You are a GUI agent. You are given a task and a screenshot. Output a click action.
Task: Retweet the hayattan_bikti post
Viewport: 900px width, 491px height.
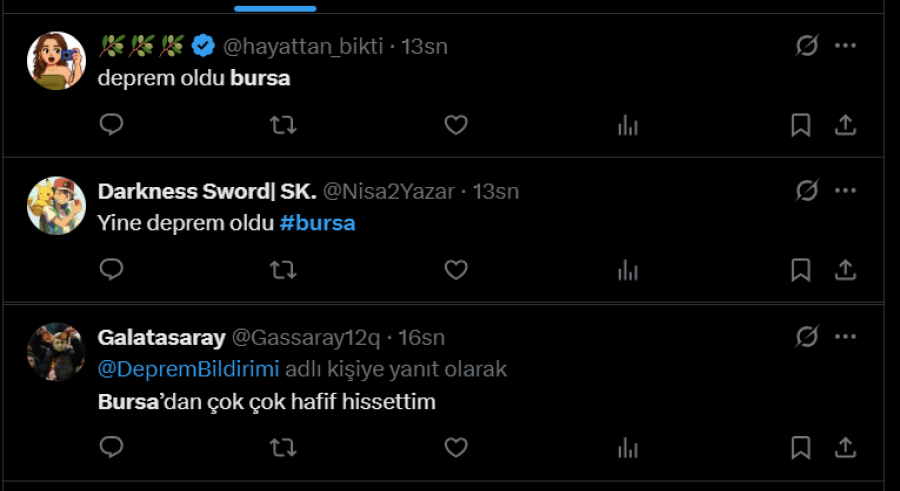[283, 125]
